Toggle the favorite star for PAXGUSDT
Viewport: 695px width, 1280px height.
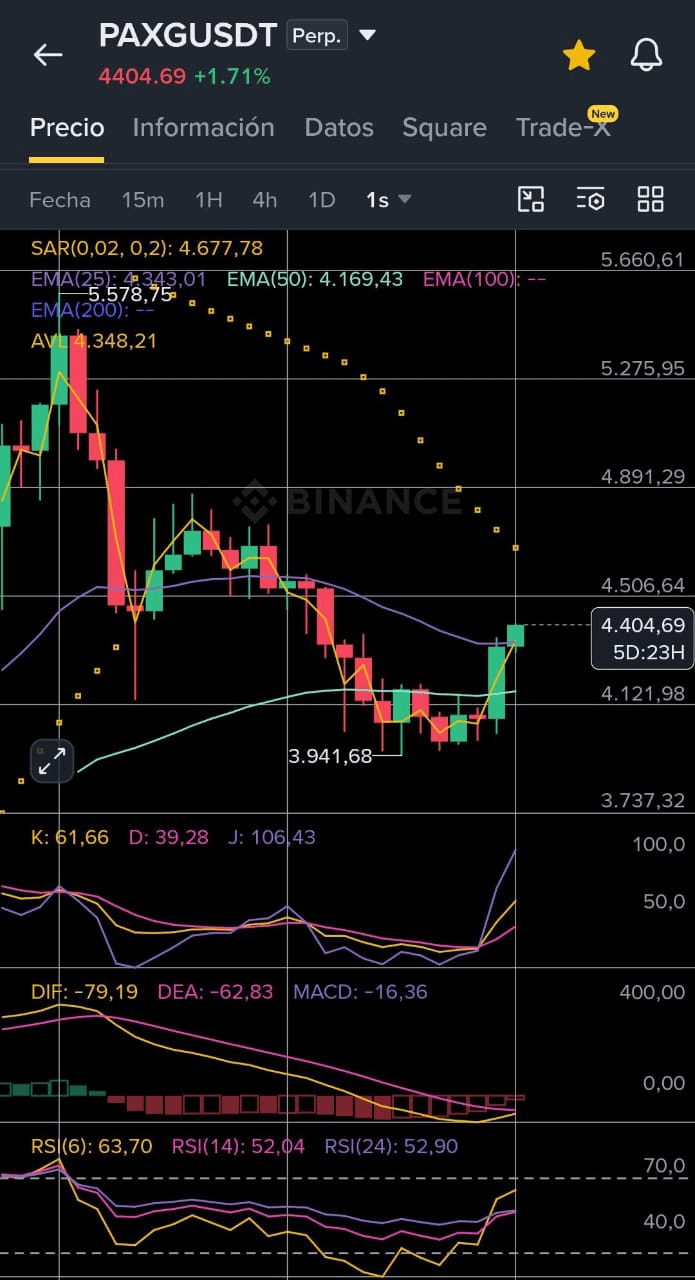579,55
